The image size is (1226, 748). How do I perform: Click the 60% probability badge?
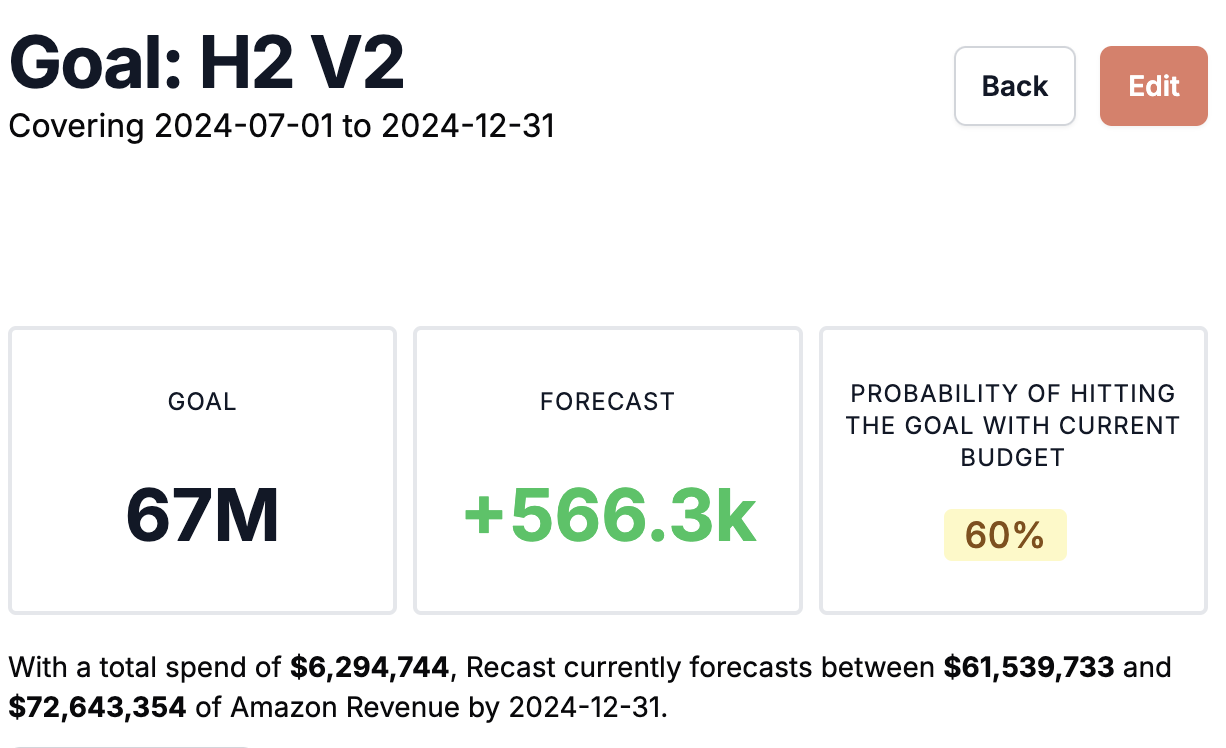coord(1005,535)
